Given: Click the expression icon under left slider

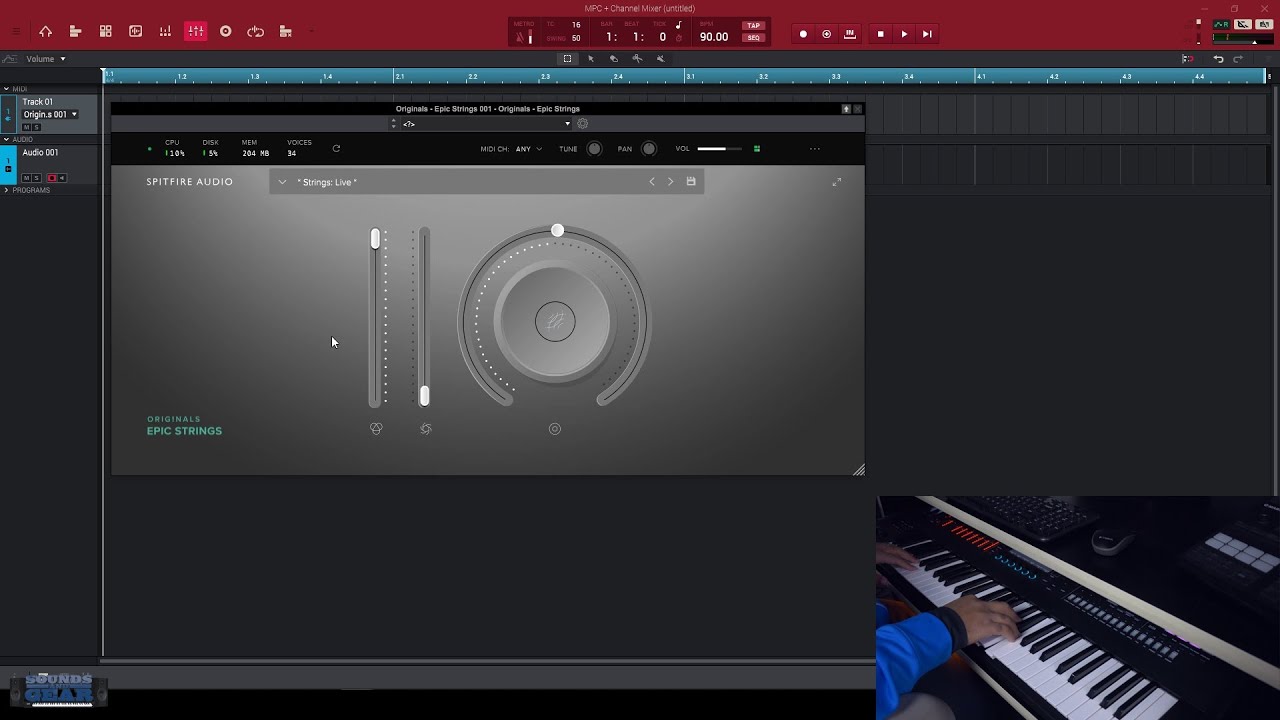Looking at the screenshot, I should tap(376, 429).
